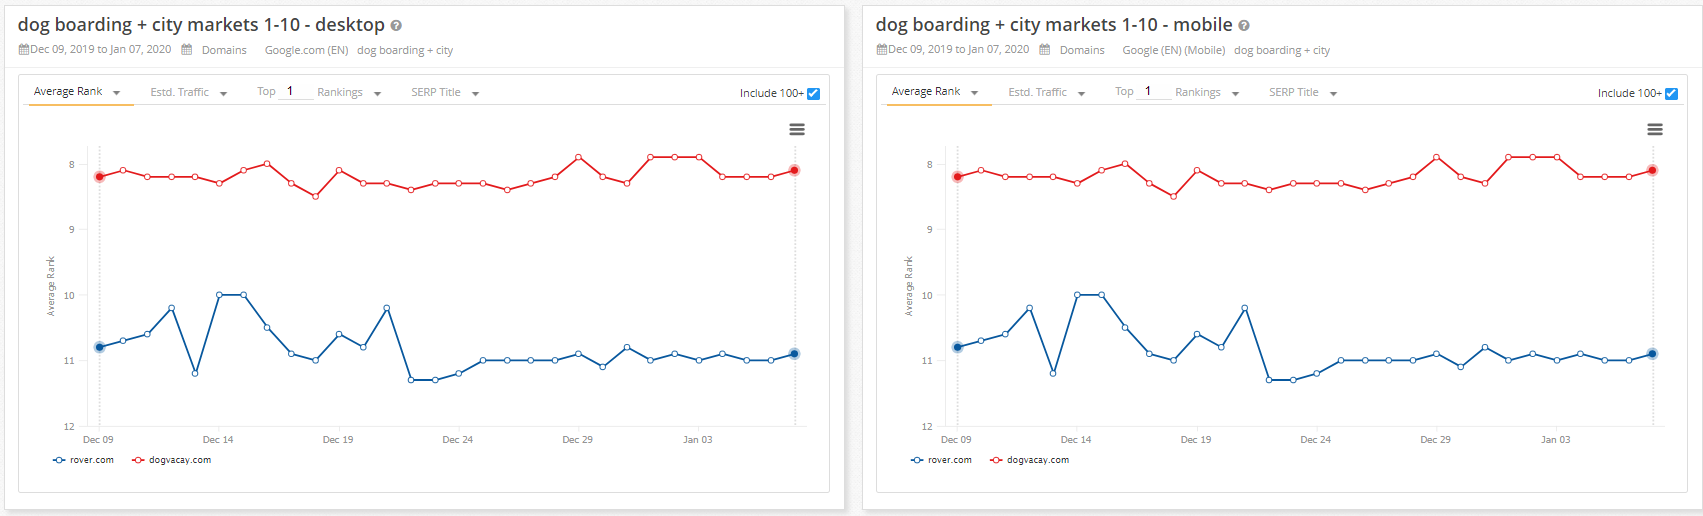Viewport: 1703px width, 516px height.
Task: Uncheck Include 100+ in desktop panel
Action: (813, 93)
